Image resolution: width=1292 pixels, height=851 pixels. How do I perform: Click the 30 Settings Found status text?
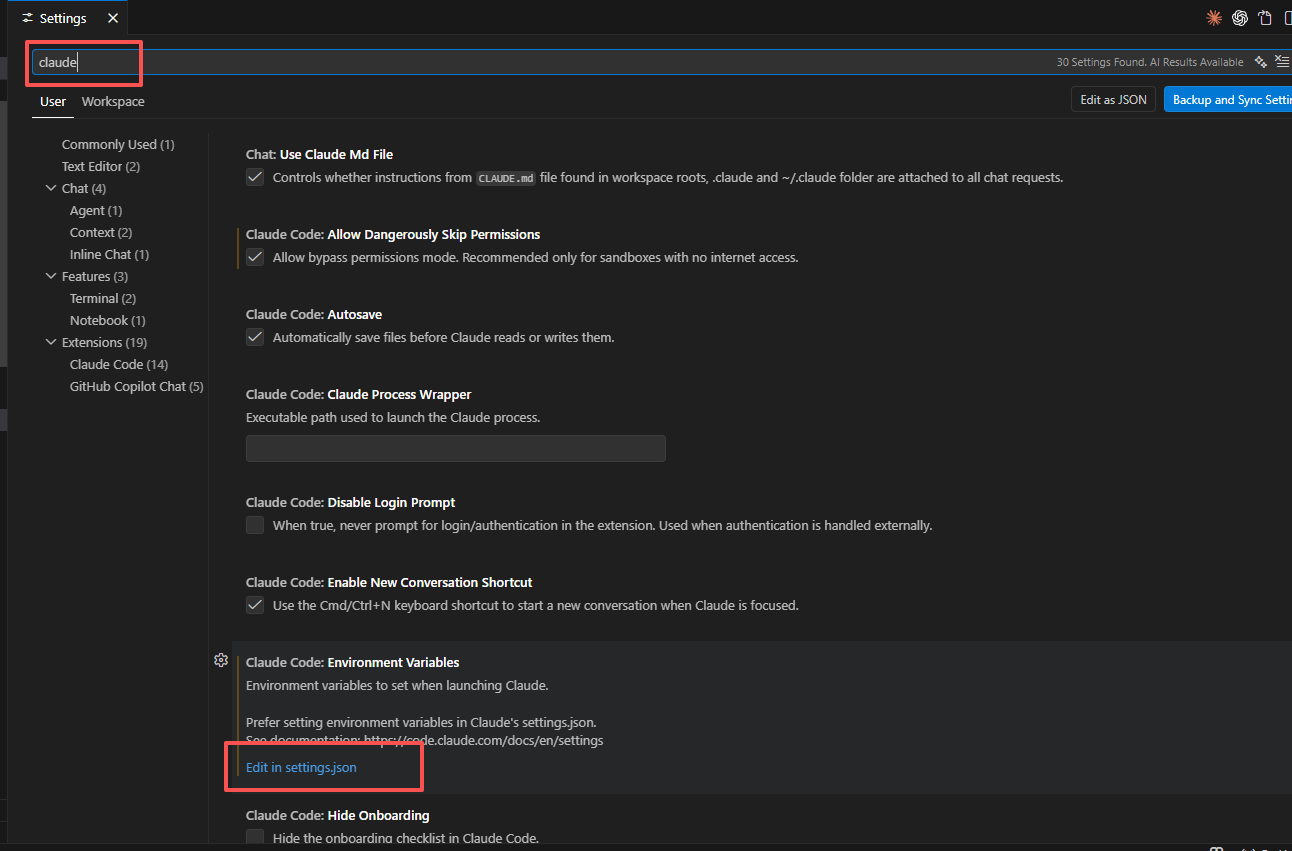tap(1150, 62)
